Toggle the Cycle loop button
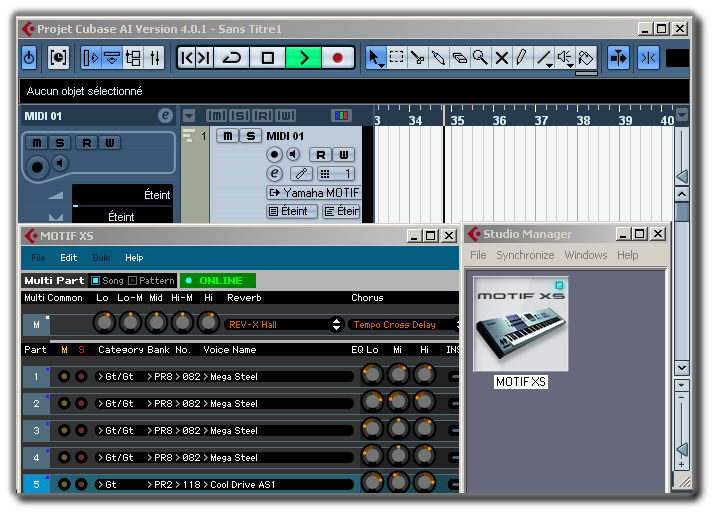 tap(232, 58)
